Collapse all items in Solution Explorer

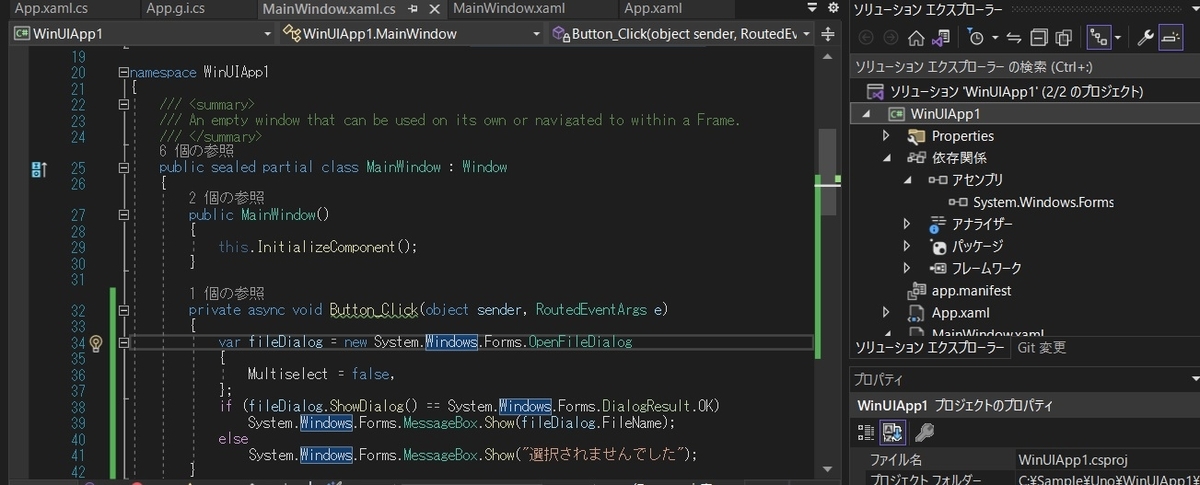point(1038,38)
